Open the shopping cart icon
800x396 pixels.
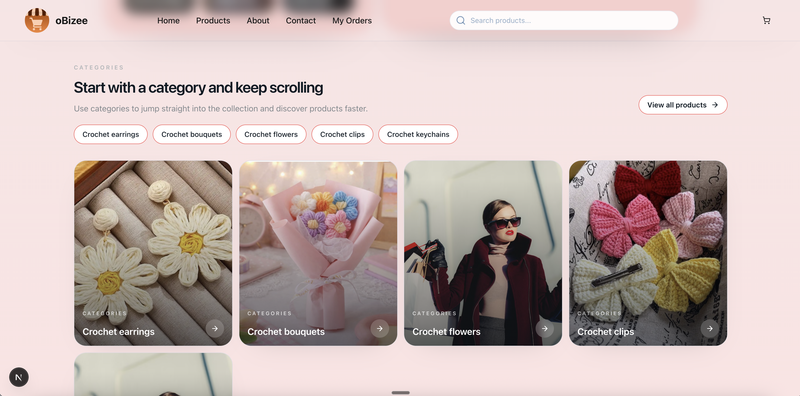coord(766,20)
